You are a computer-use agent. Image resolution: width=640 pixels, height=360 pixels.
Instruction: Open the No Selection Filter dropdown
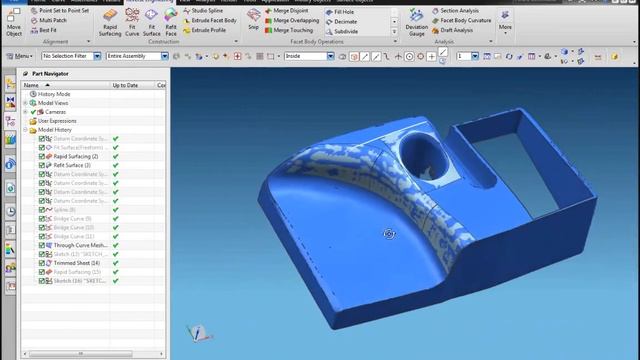(97, 56)
